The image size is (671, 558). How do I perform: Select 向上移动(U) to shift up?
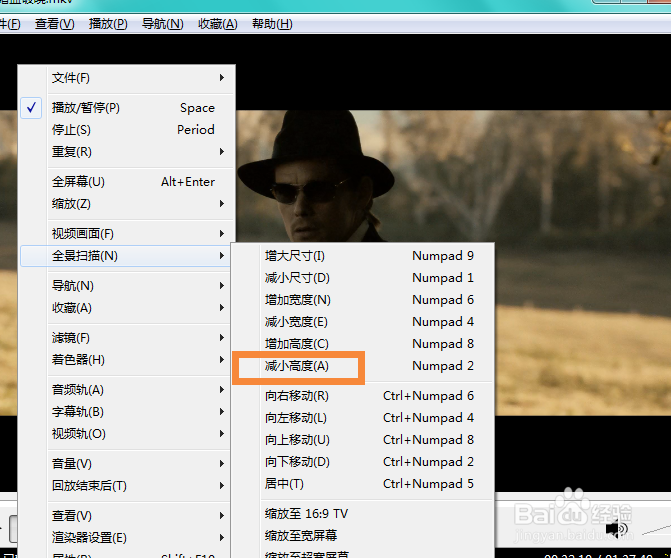pos(363,440)
